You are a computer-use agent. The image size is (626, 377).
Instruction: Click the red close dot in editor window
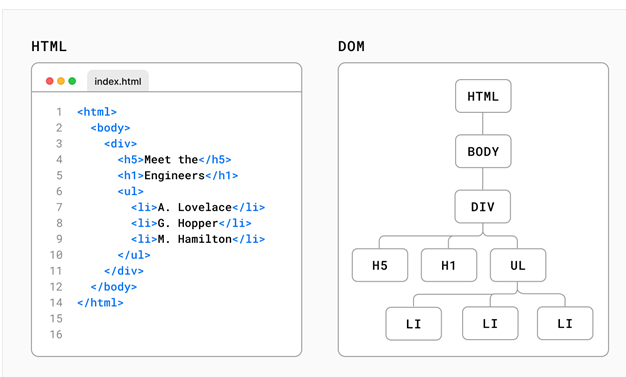[50, 81]
